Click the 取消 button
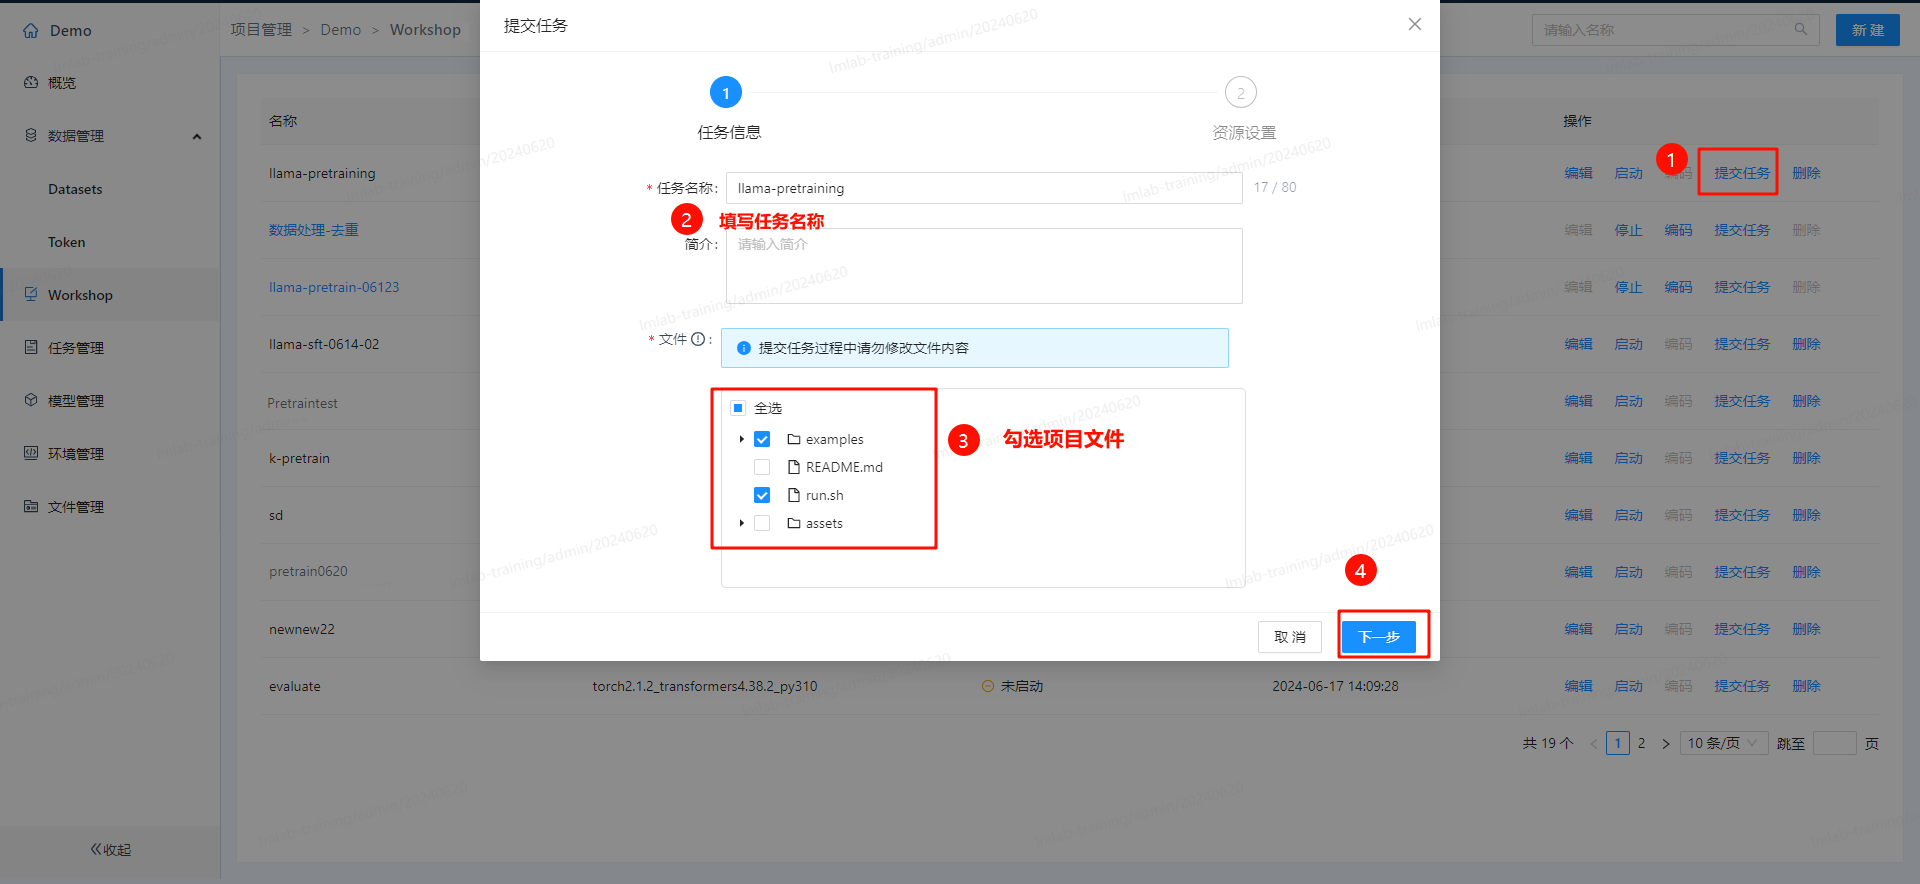This screenshot has width=1920, height=884. 1289,637
